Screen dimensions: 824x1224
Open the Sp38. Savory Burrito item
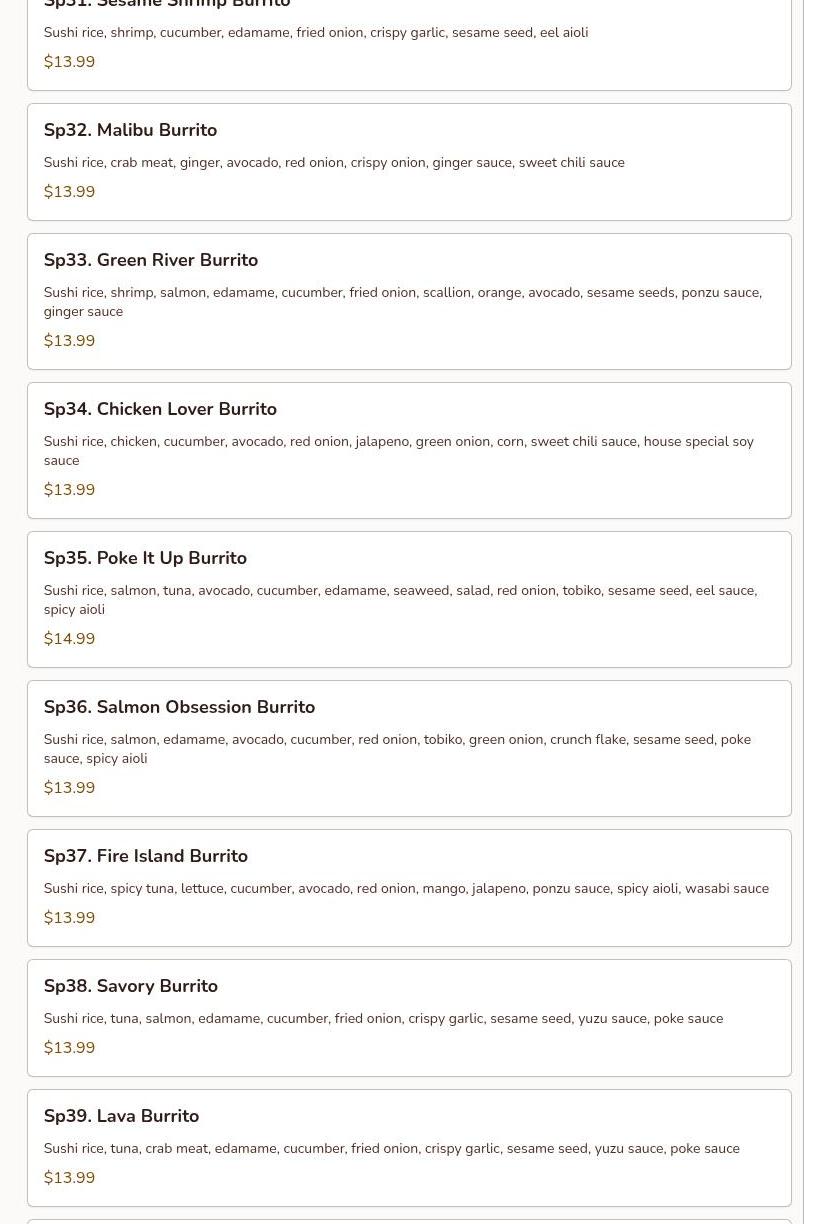pos(131,987)
